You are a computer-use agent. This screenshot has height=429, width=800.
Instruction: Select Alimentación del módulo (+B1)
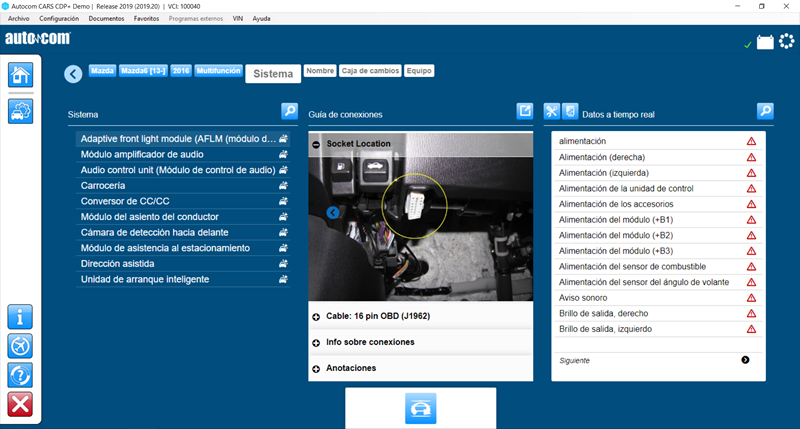coord(658,220)
